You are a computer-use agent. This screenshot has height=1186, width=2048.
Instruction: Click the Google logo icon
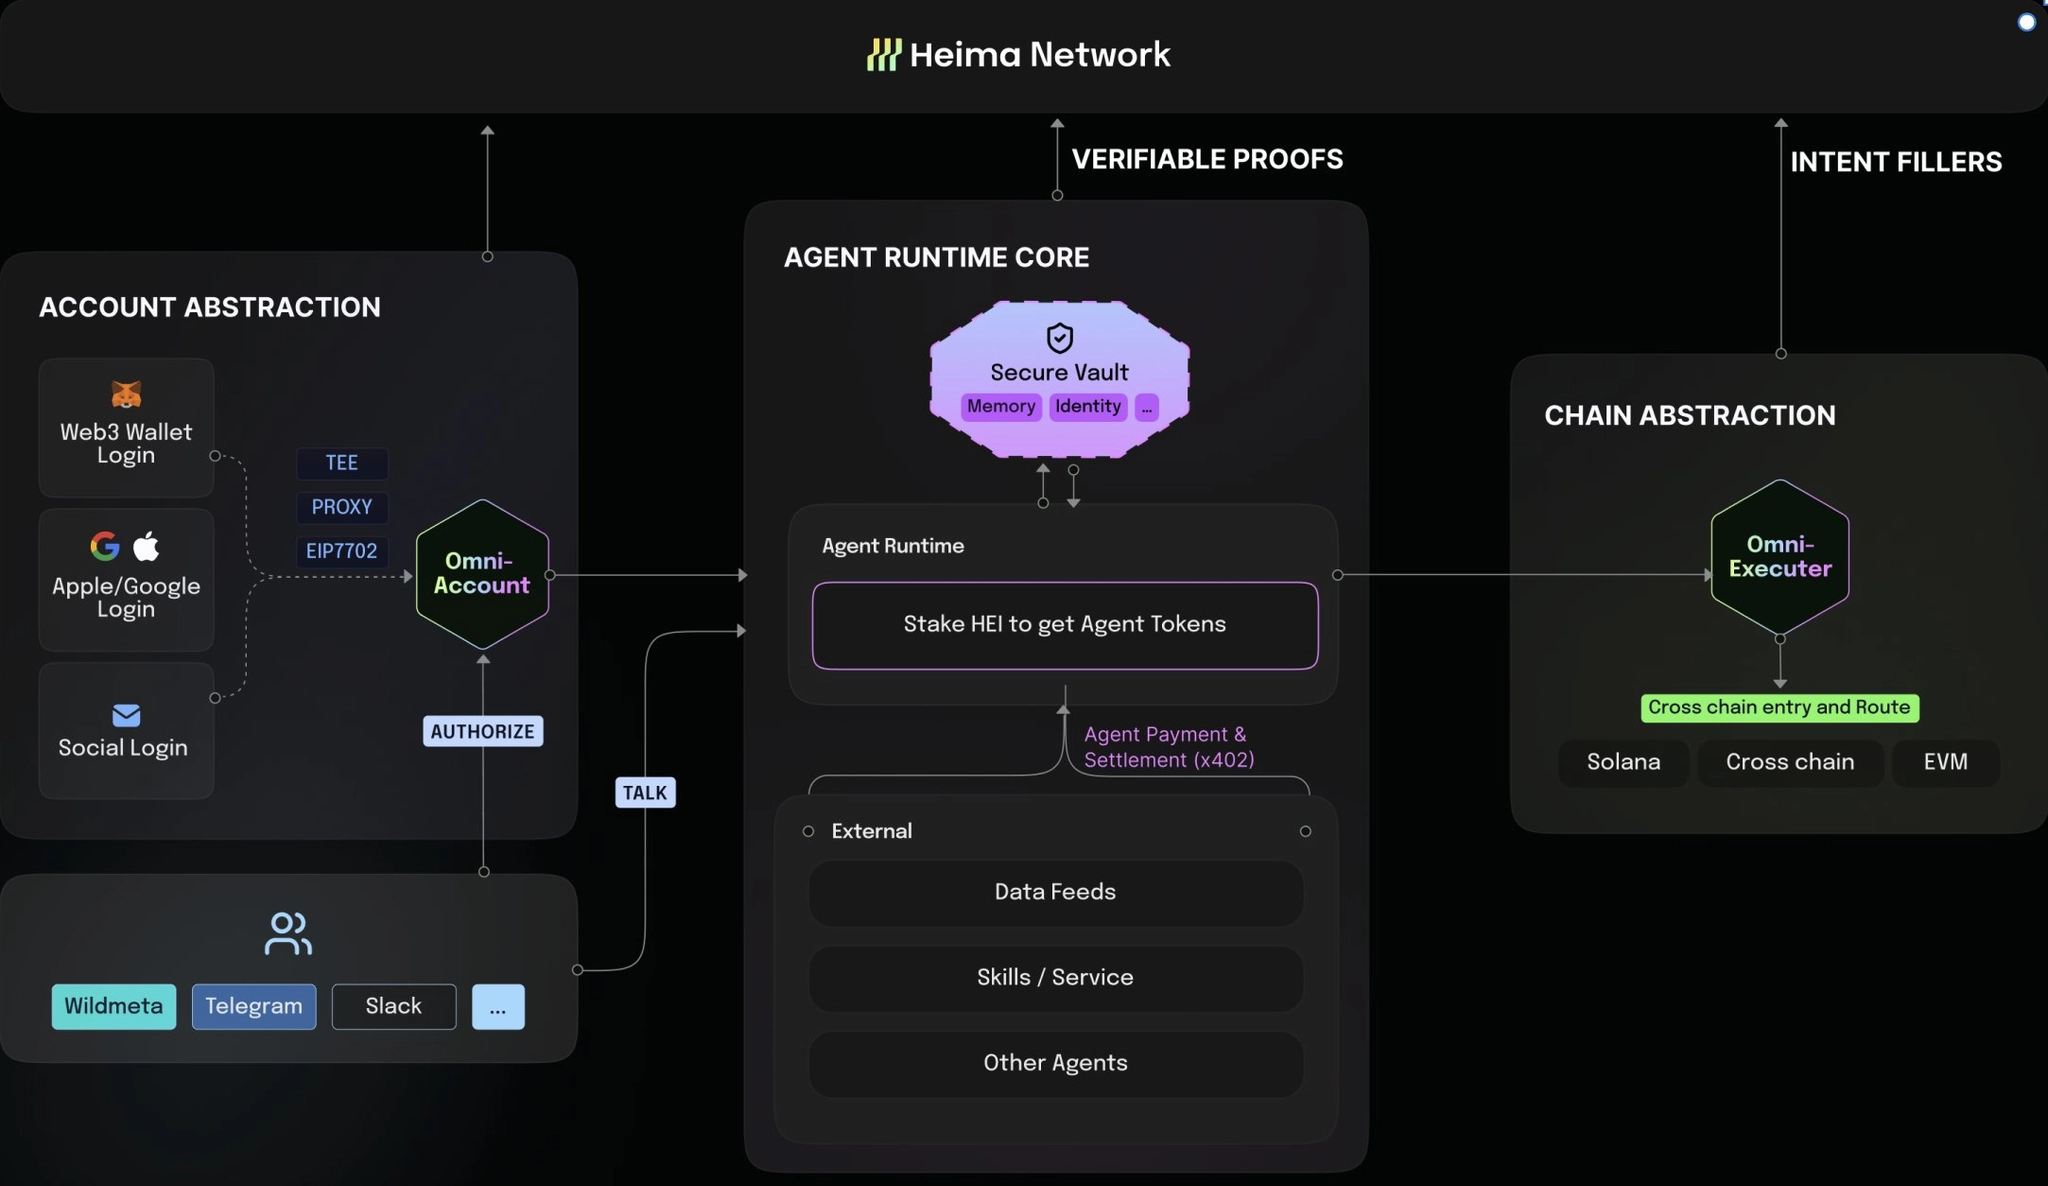click(105, 546)
